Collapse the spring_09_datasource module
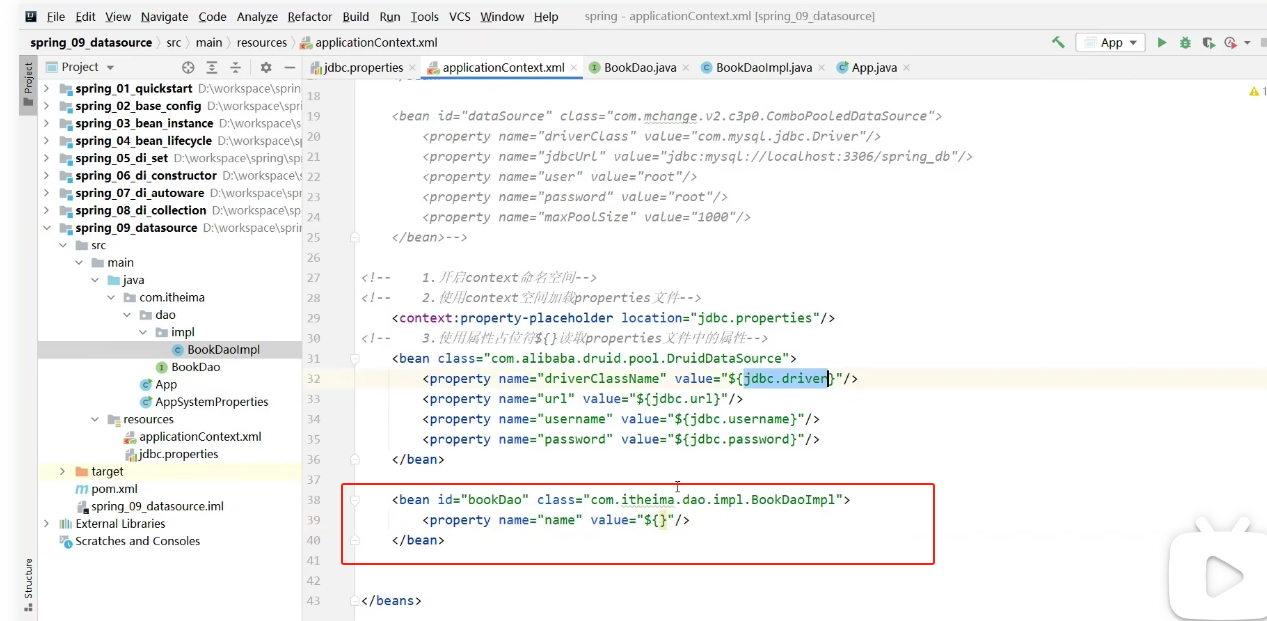1267x621 pixels. (46, 228)
